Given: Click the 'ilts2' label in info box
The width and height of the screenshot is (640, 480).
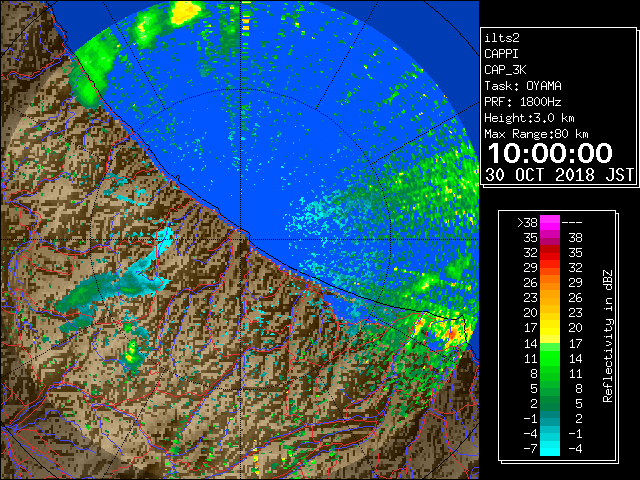Looking at the screenshot, I should point(502,38).
